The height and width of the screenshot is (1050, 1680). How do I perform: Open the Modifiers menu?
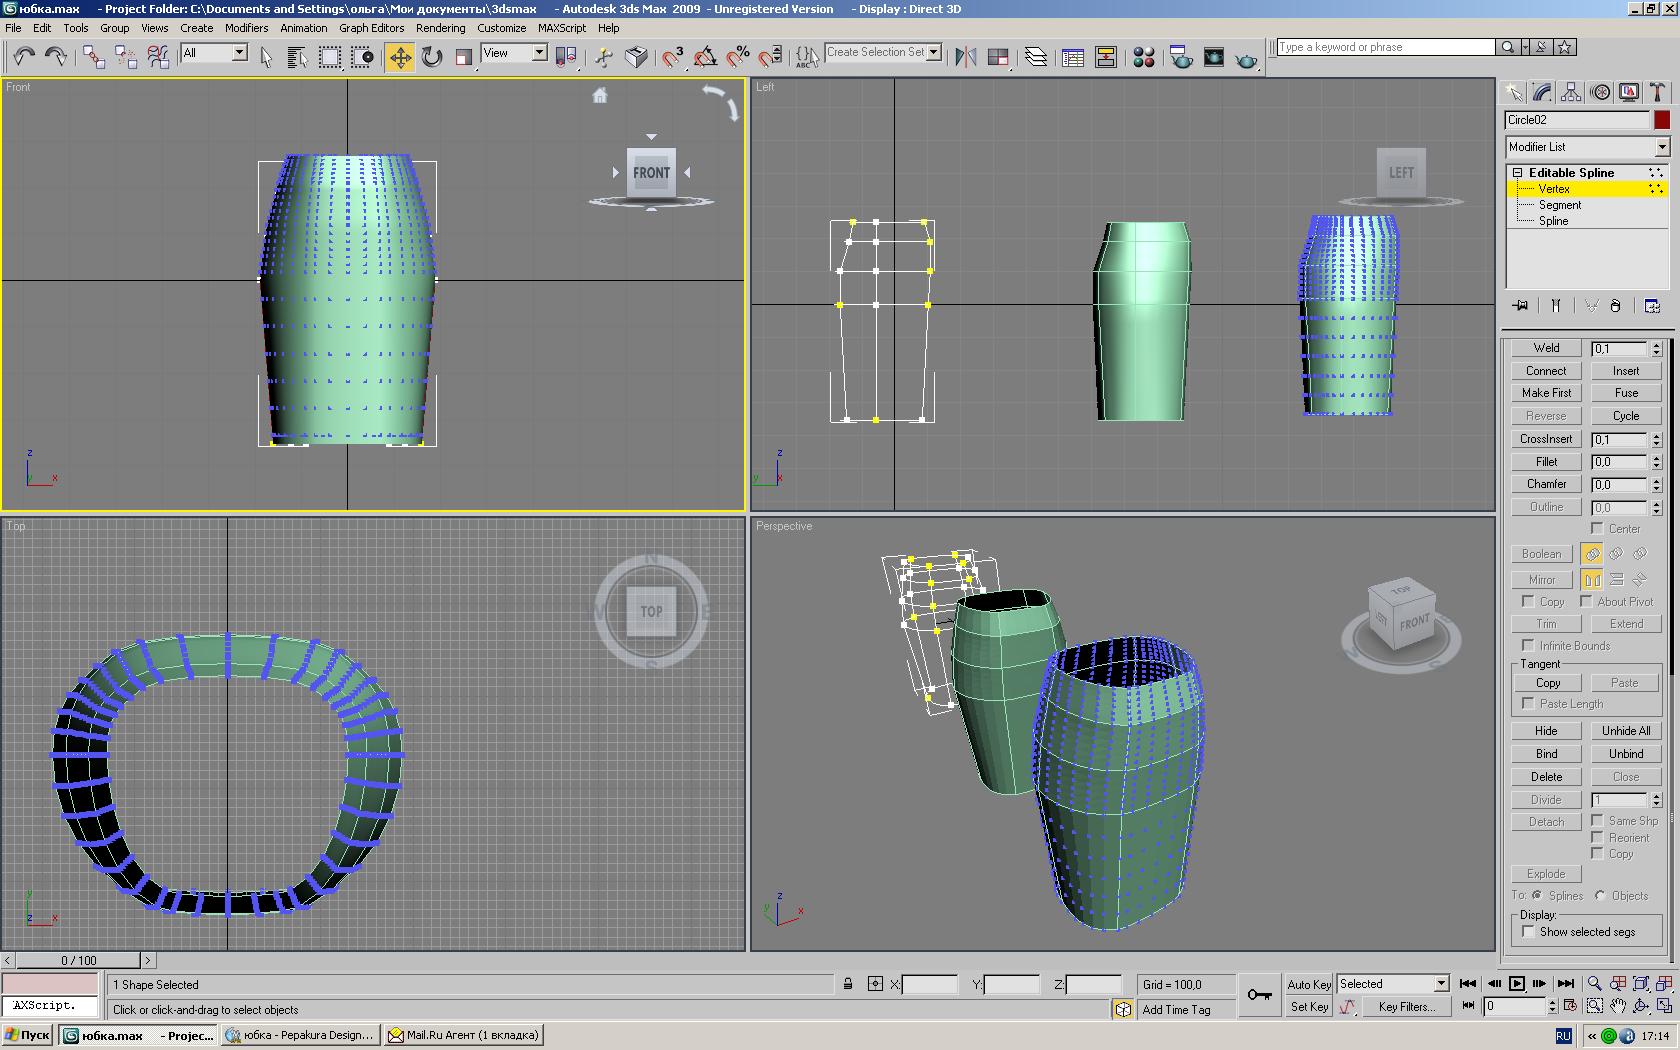pos(246,28)
